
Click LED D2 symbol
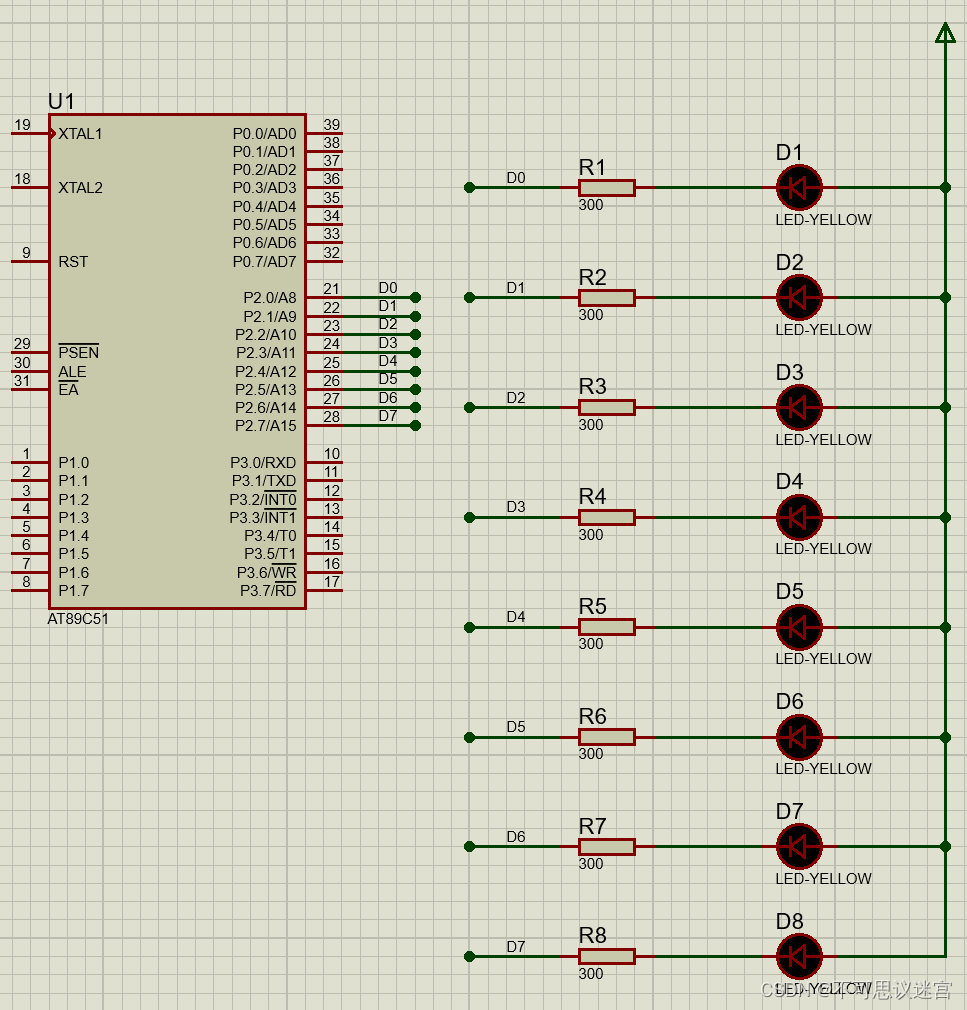click(799, 298)
